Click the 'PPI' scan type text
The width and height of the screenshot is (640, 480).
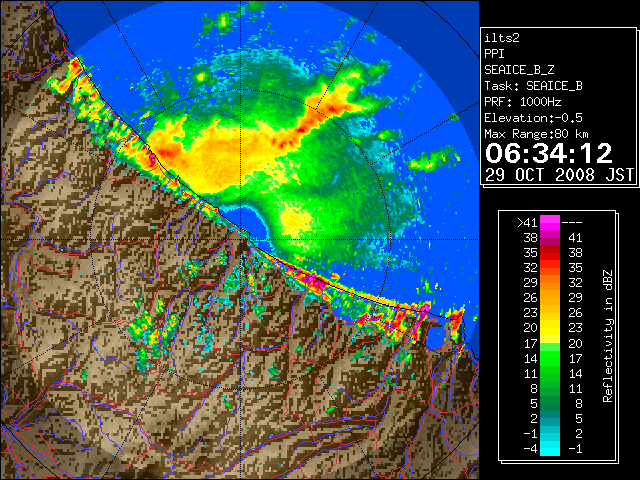pos(494,54)
